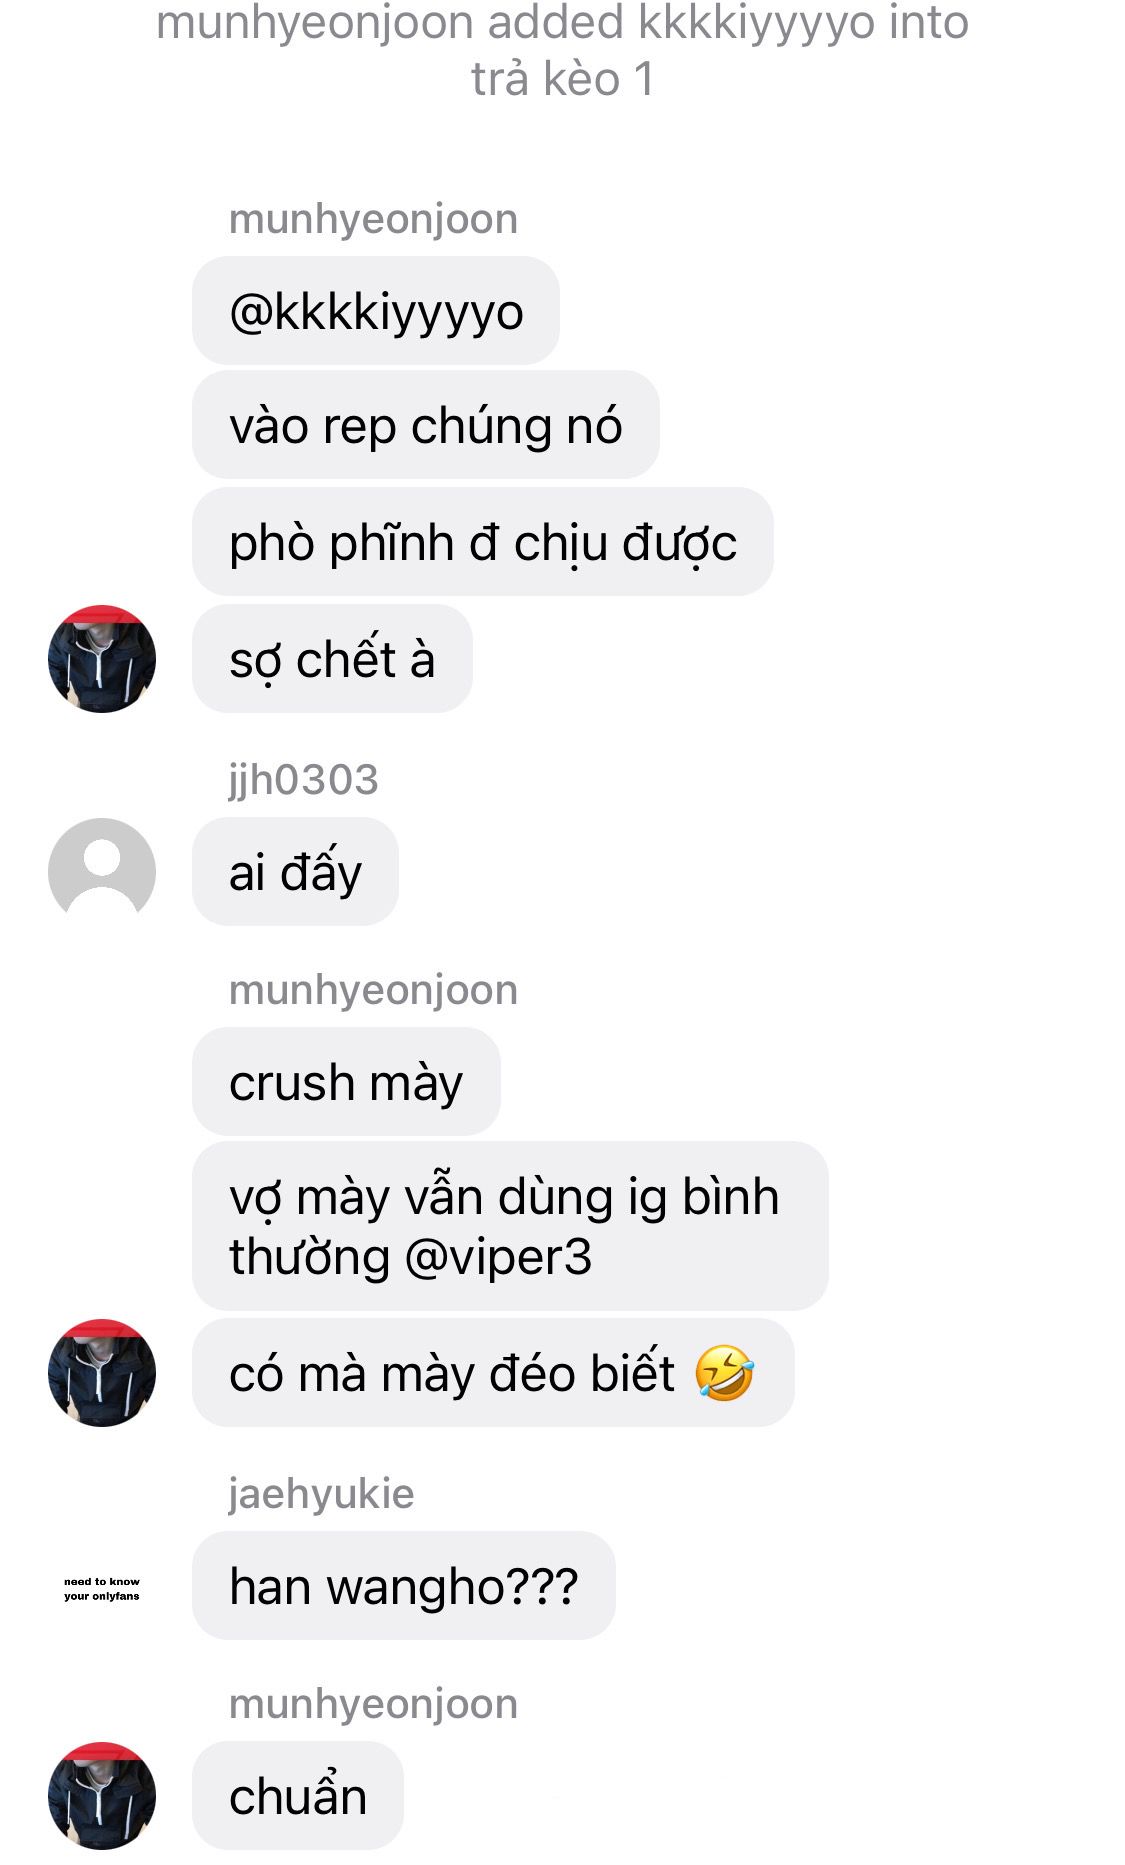This screenshot has width=1125, height=1865.
Task: Open the jjh0303 sender name label
Action: click(x=304, y=779)
